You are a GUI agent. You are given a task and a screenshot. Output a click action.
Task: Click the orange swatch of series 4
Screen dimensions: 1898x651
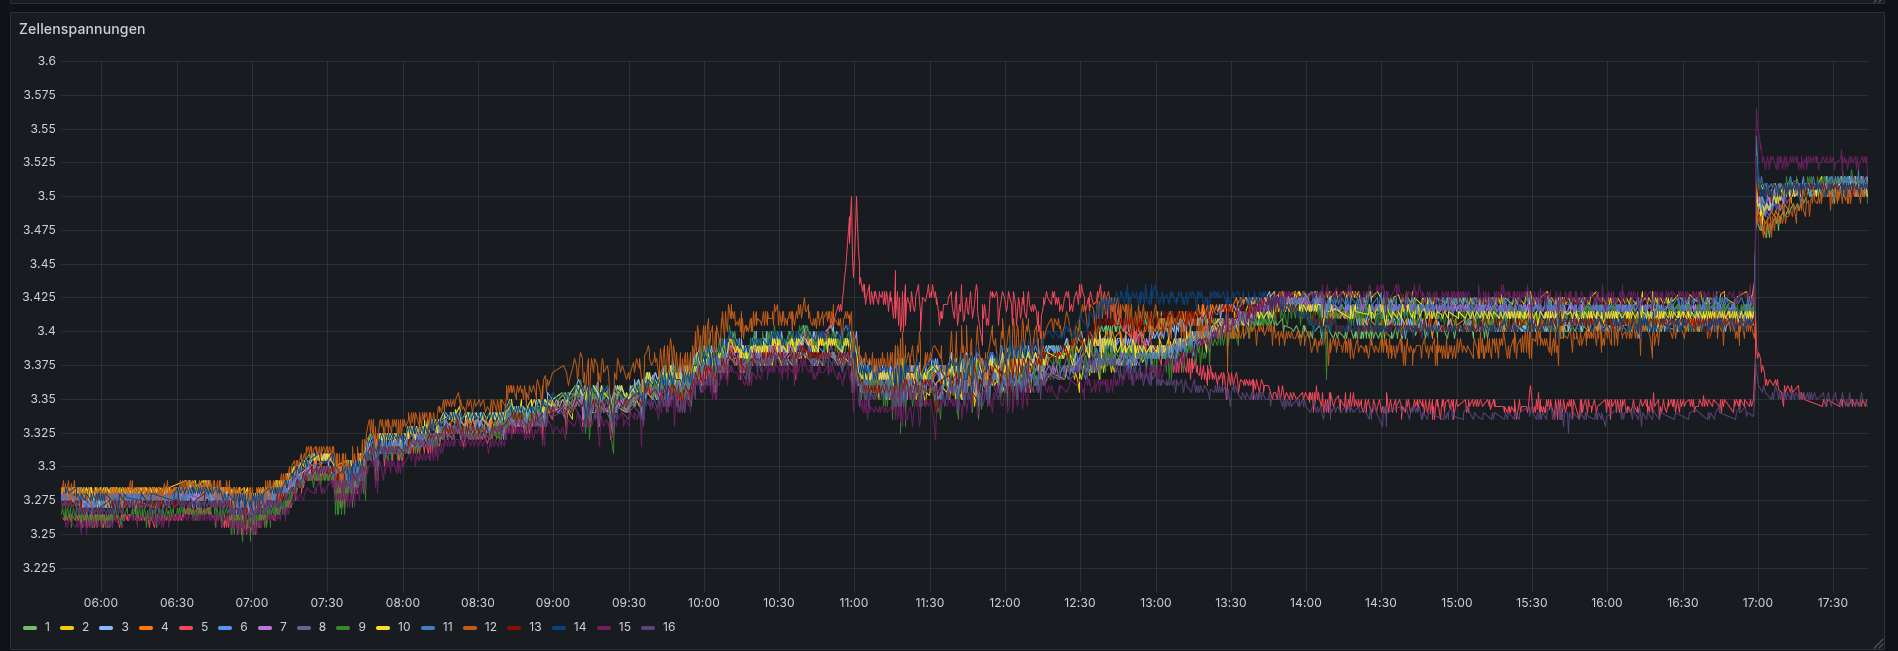[x=147, y=628]
